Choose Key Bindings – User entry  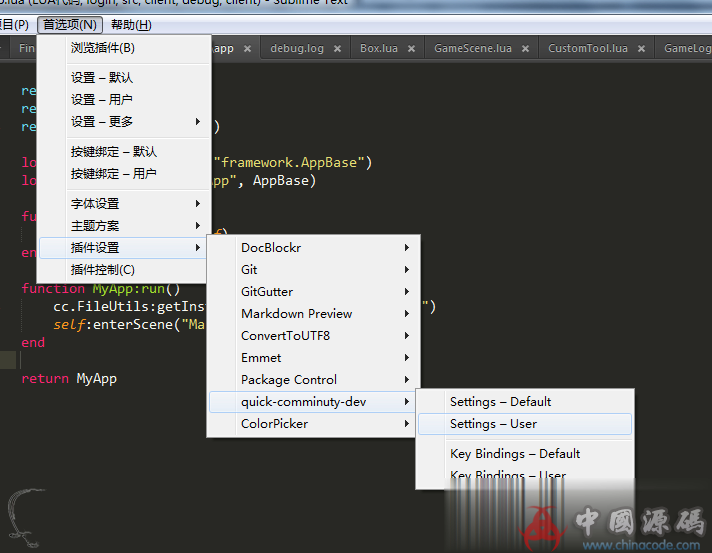(x=524, y=475)
